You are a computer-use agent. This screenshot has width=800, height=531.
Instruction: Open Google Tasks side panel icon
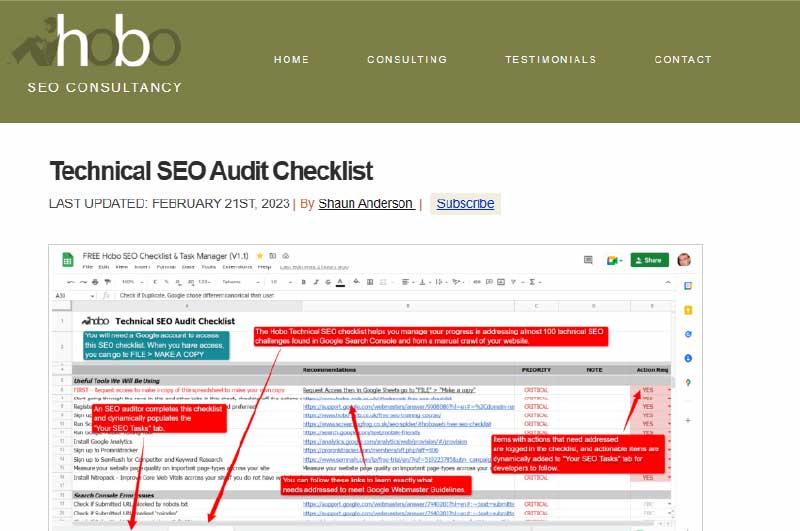688,334
